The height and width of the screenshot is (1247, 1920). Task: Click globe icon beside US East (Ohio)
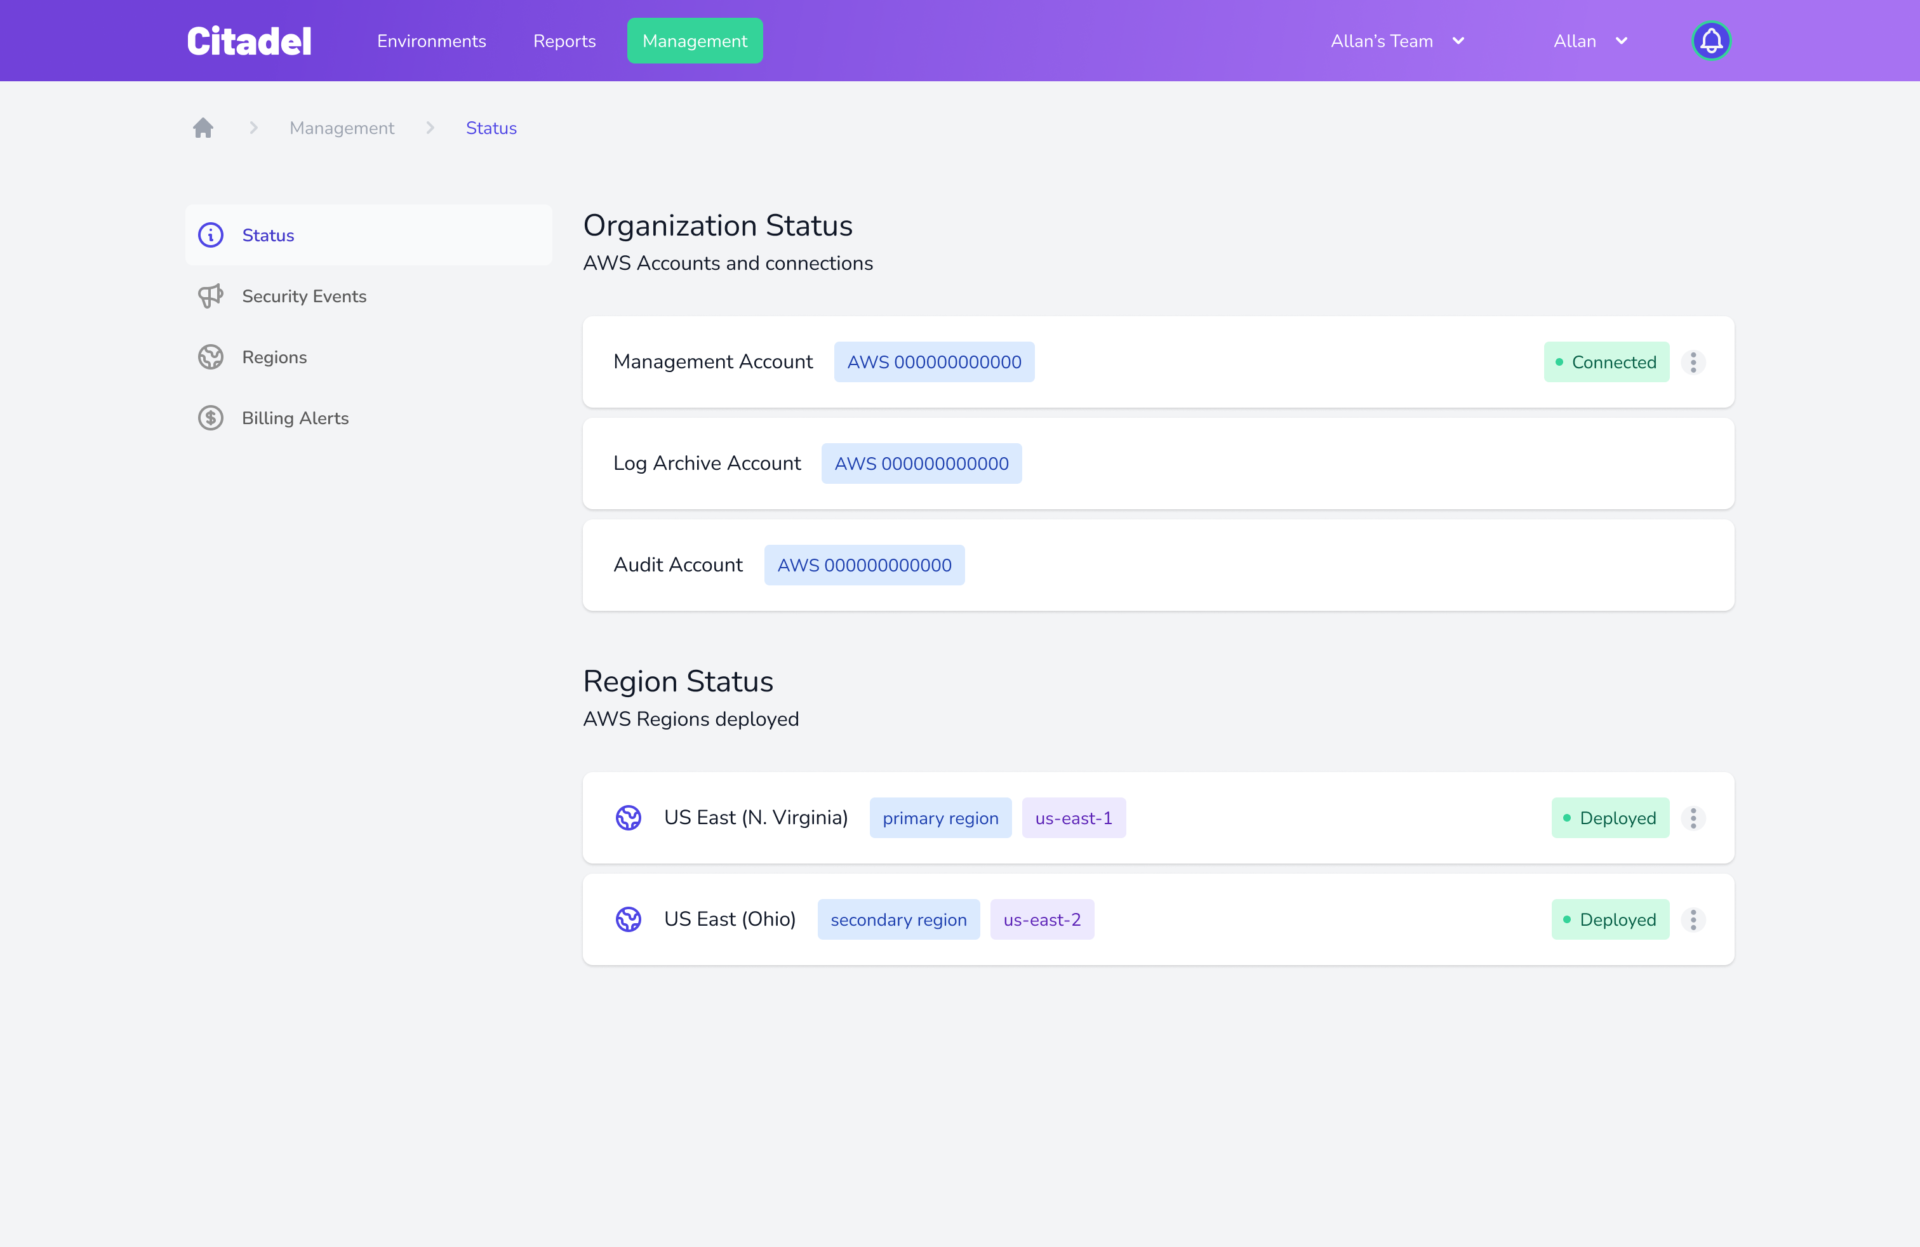(628, 919)
